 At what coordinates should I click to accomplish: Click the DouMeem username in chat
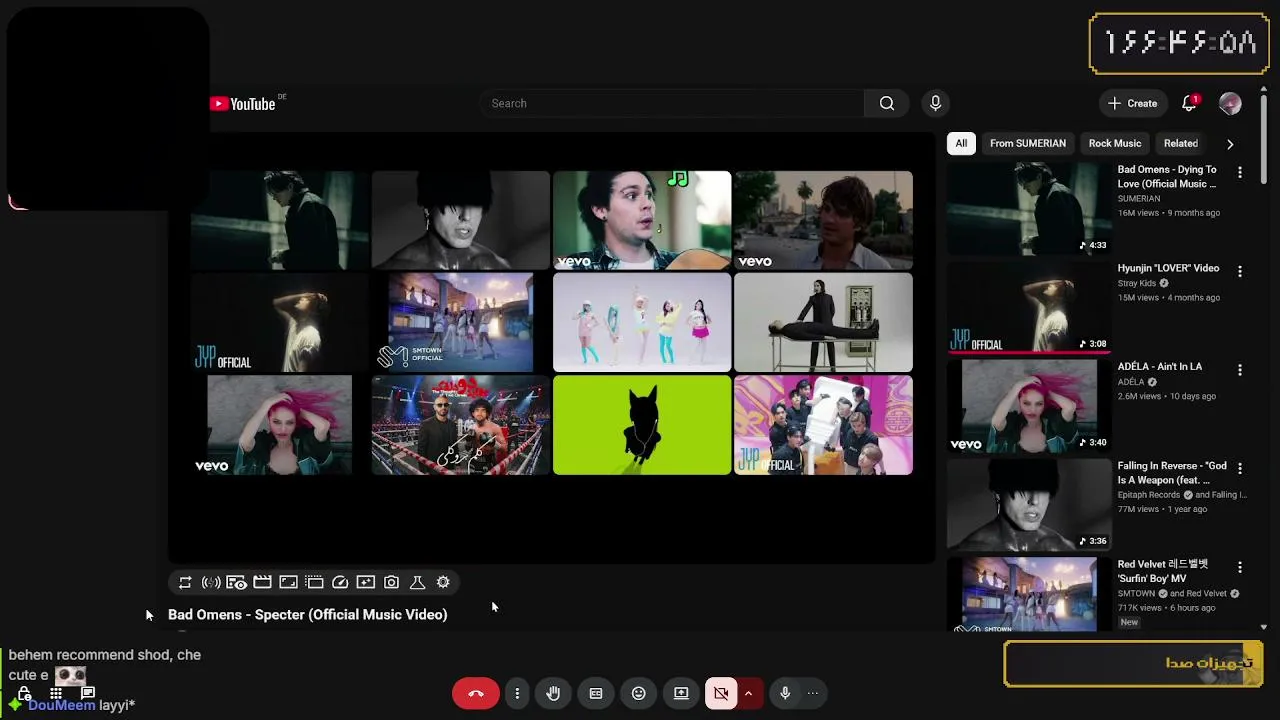(x=62, y=705)
